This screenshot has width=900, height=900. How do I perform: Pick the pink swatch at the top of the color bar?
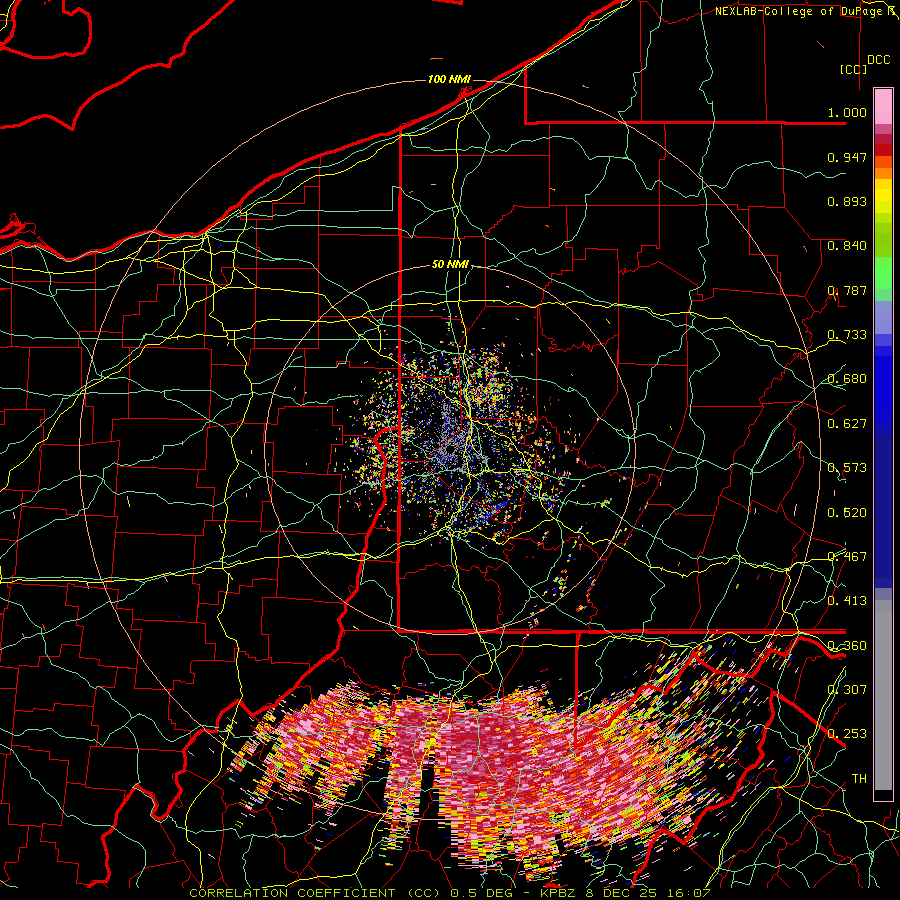(883, 106)
